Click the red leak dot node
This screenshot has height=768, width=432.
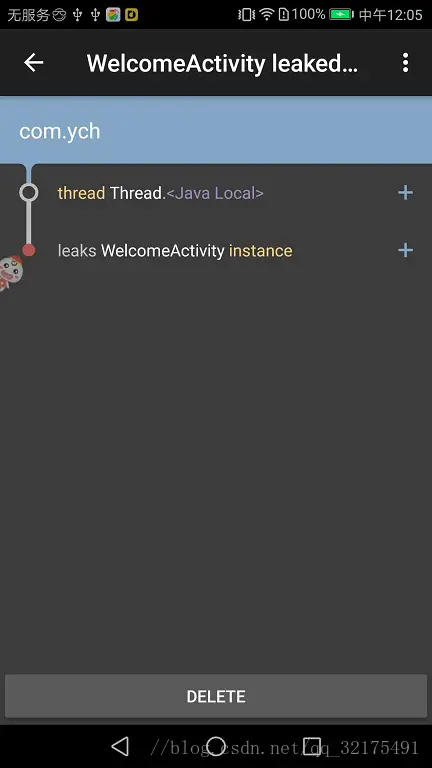[28, 250]
